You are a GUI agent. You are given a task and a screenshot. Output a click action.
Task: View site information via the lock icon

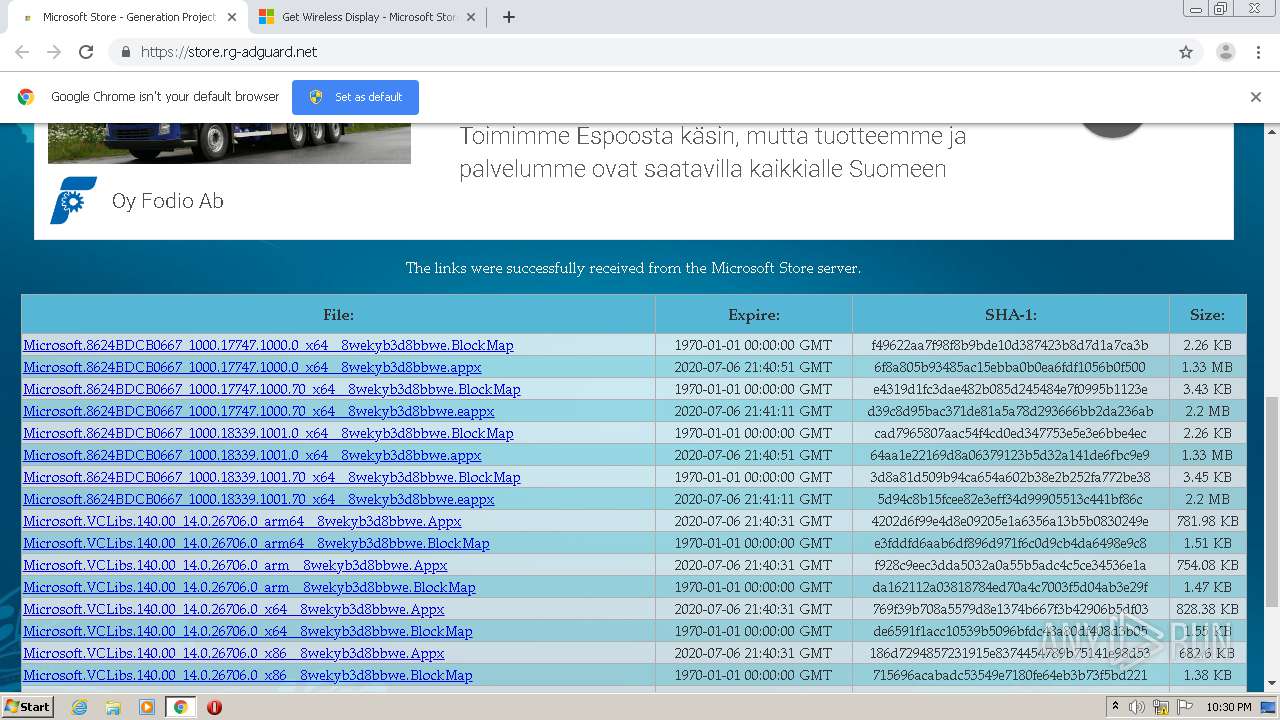pos(125,52)
